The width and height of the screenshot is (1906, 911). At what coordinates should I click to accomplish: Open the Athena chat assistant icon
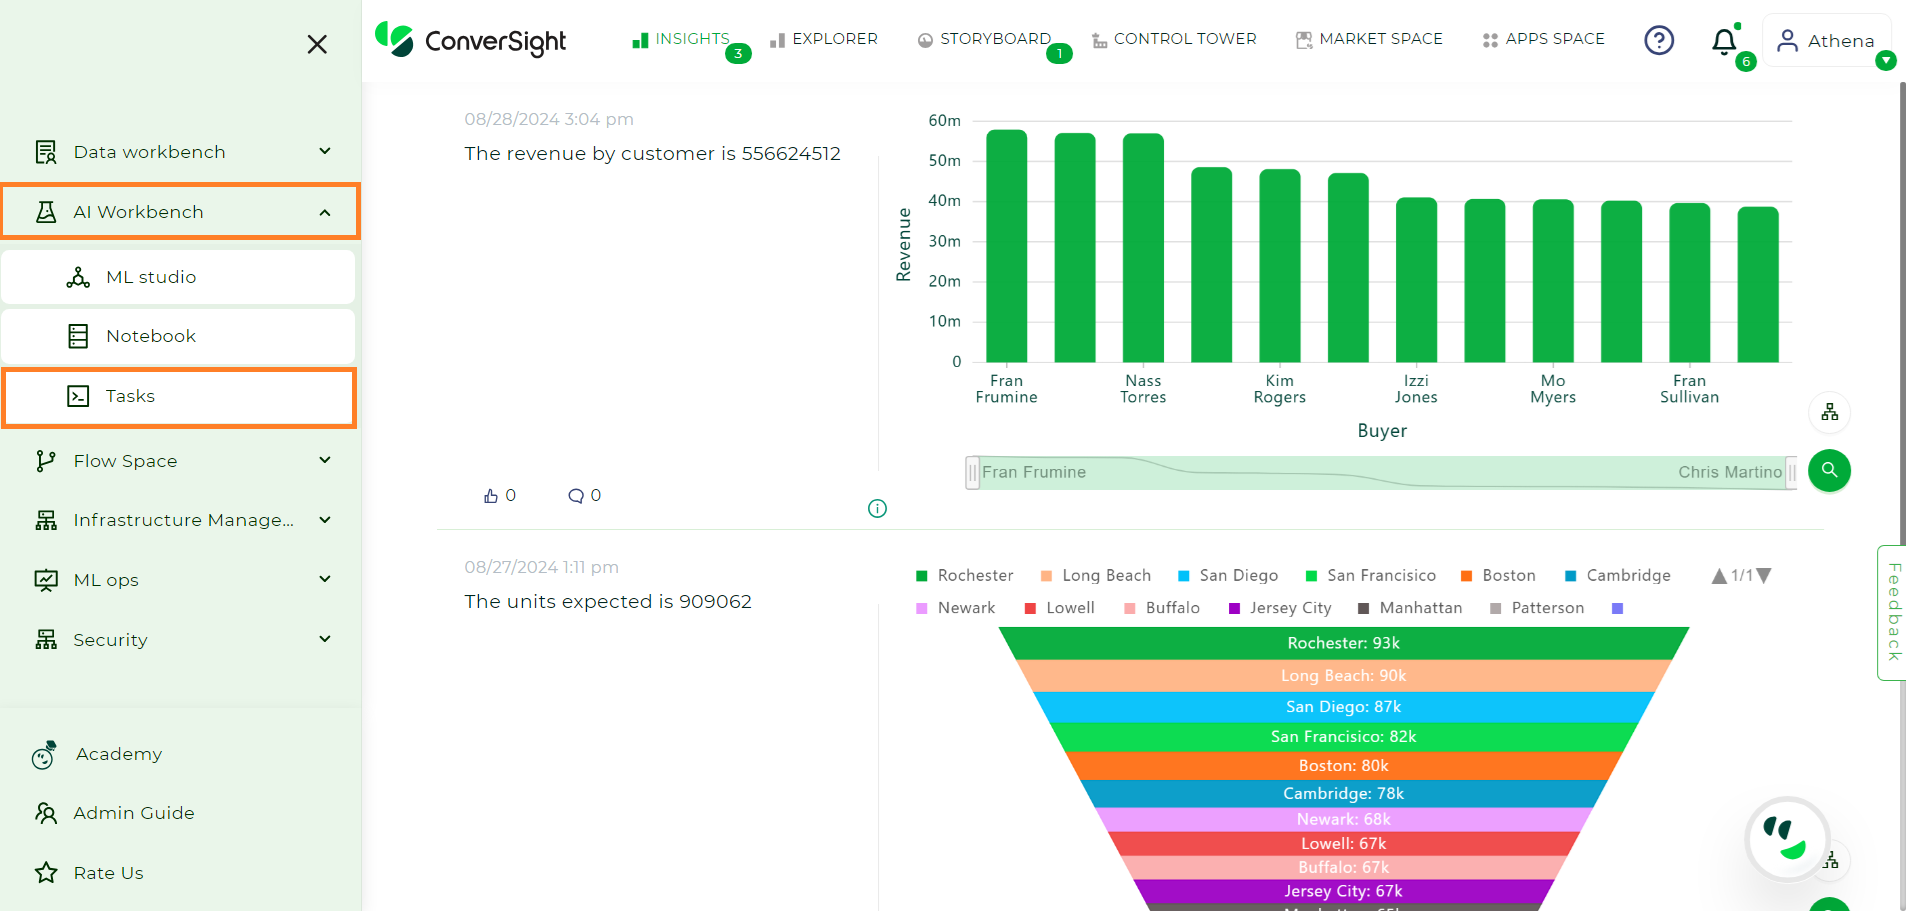1787,838
